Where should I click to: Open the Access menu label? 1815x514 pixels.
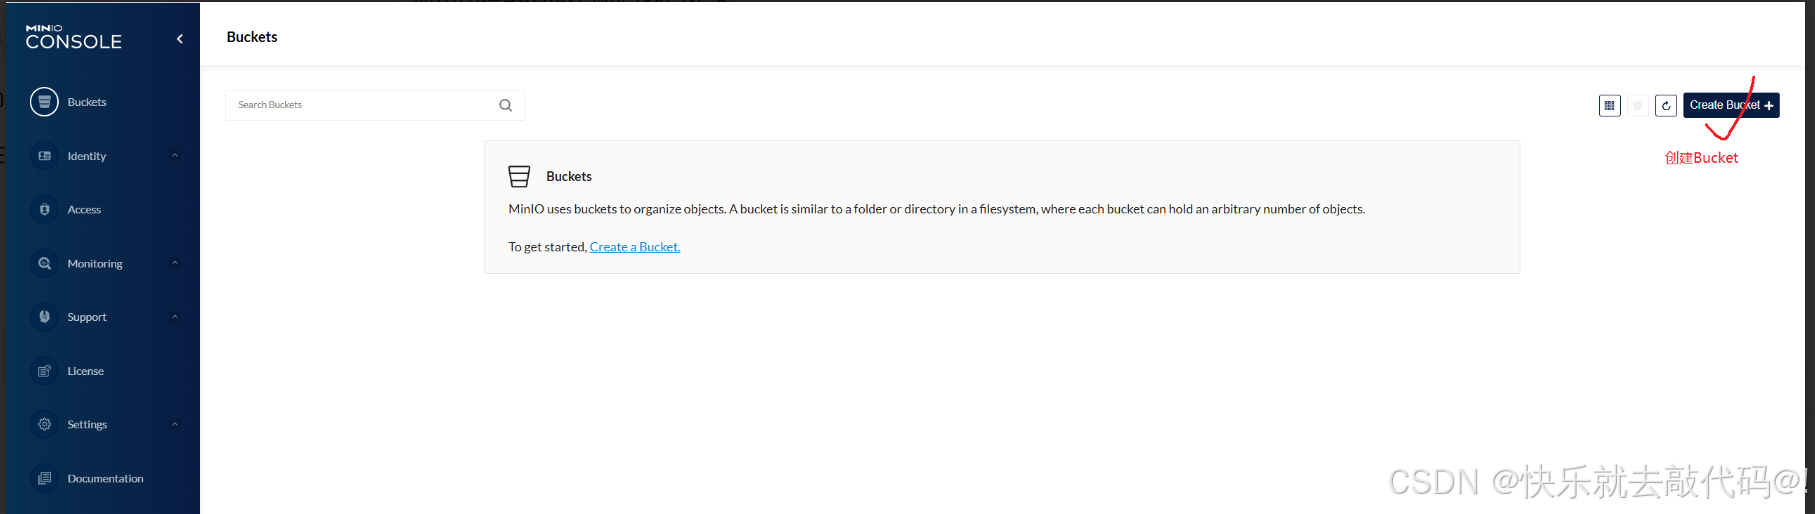(x=84, y=210)
